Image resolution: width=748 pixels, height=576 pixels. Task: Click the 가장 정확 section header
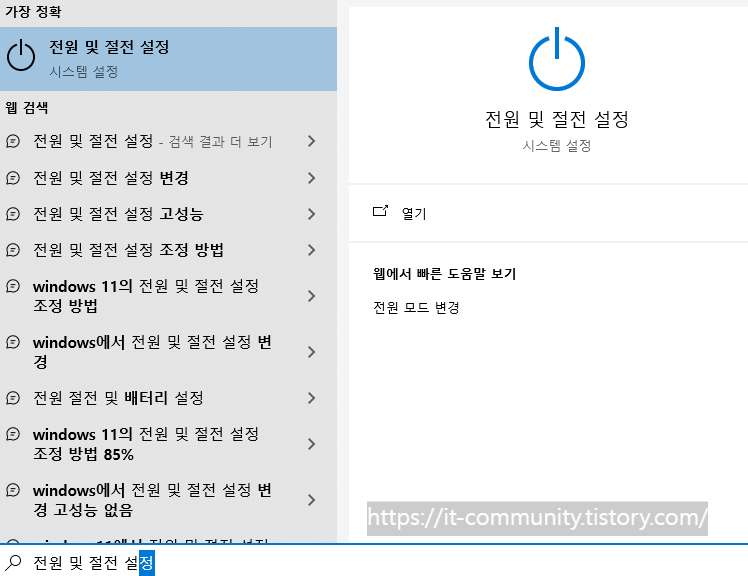click(33, 11)
